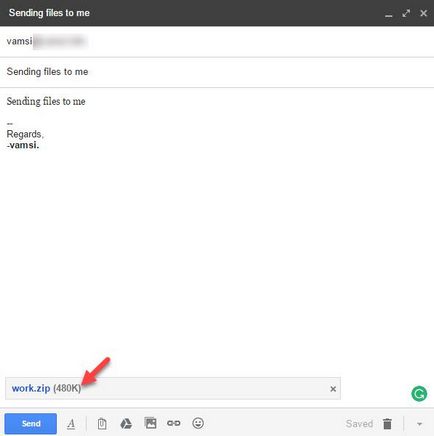
Task: Minimize the compose window
Action: click(388, 14)
